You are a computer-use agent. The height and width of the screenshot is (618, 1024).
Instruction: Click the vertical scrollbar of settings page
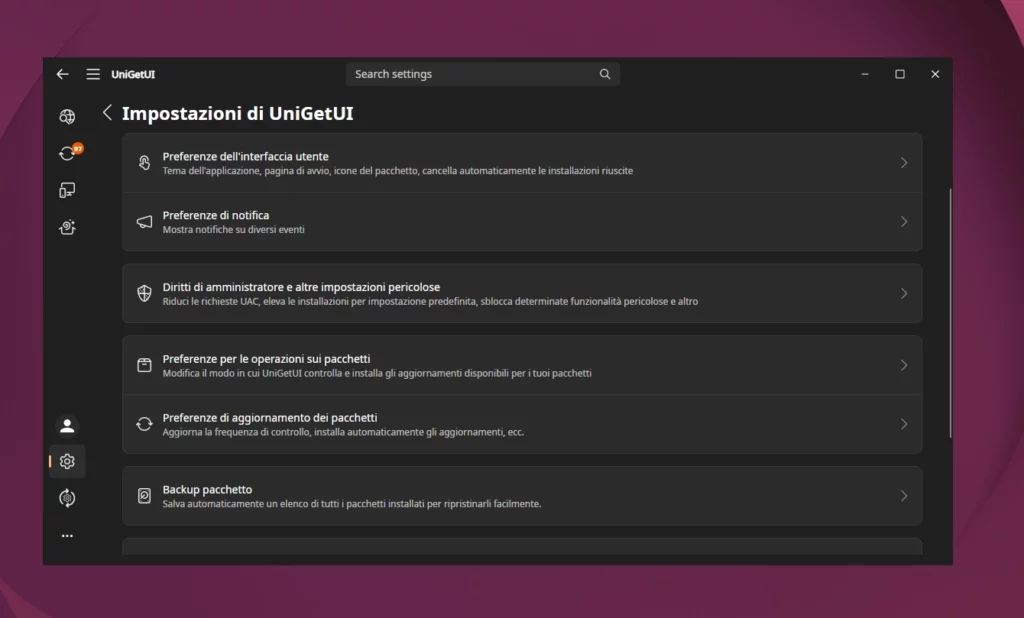[950, 313]
